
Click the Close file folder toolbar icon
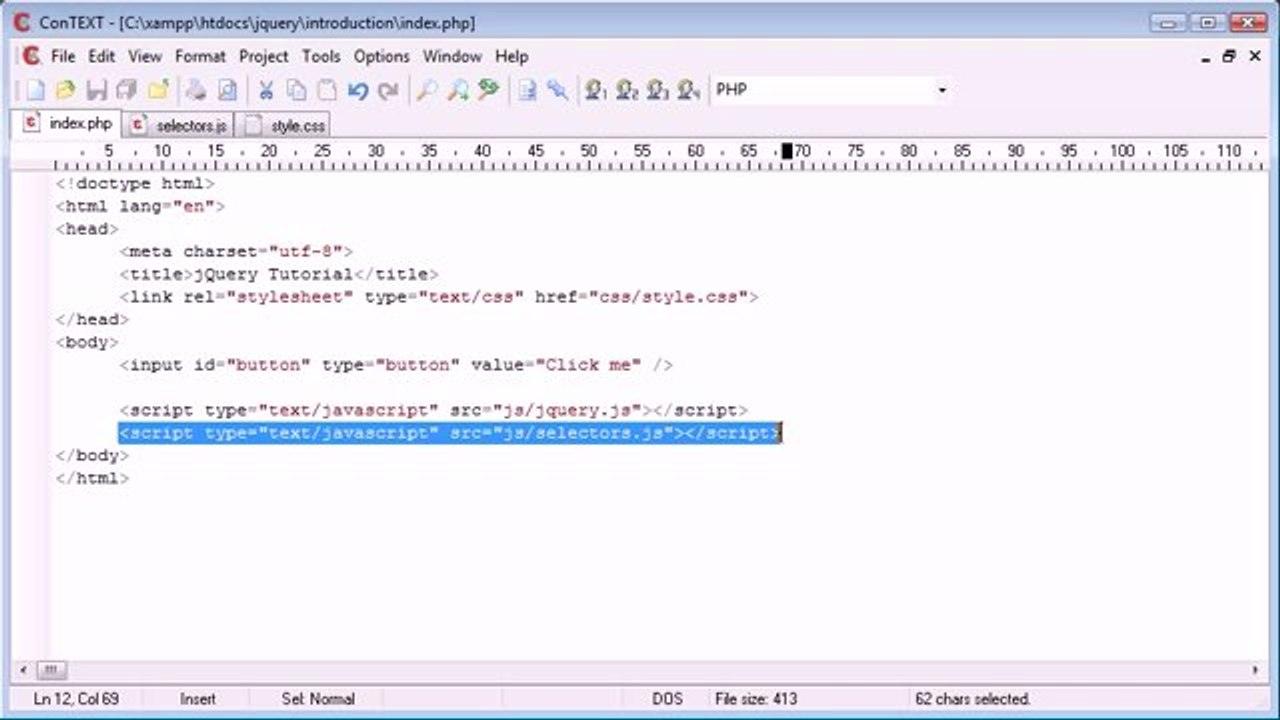point(157,90)
